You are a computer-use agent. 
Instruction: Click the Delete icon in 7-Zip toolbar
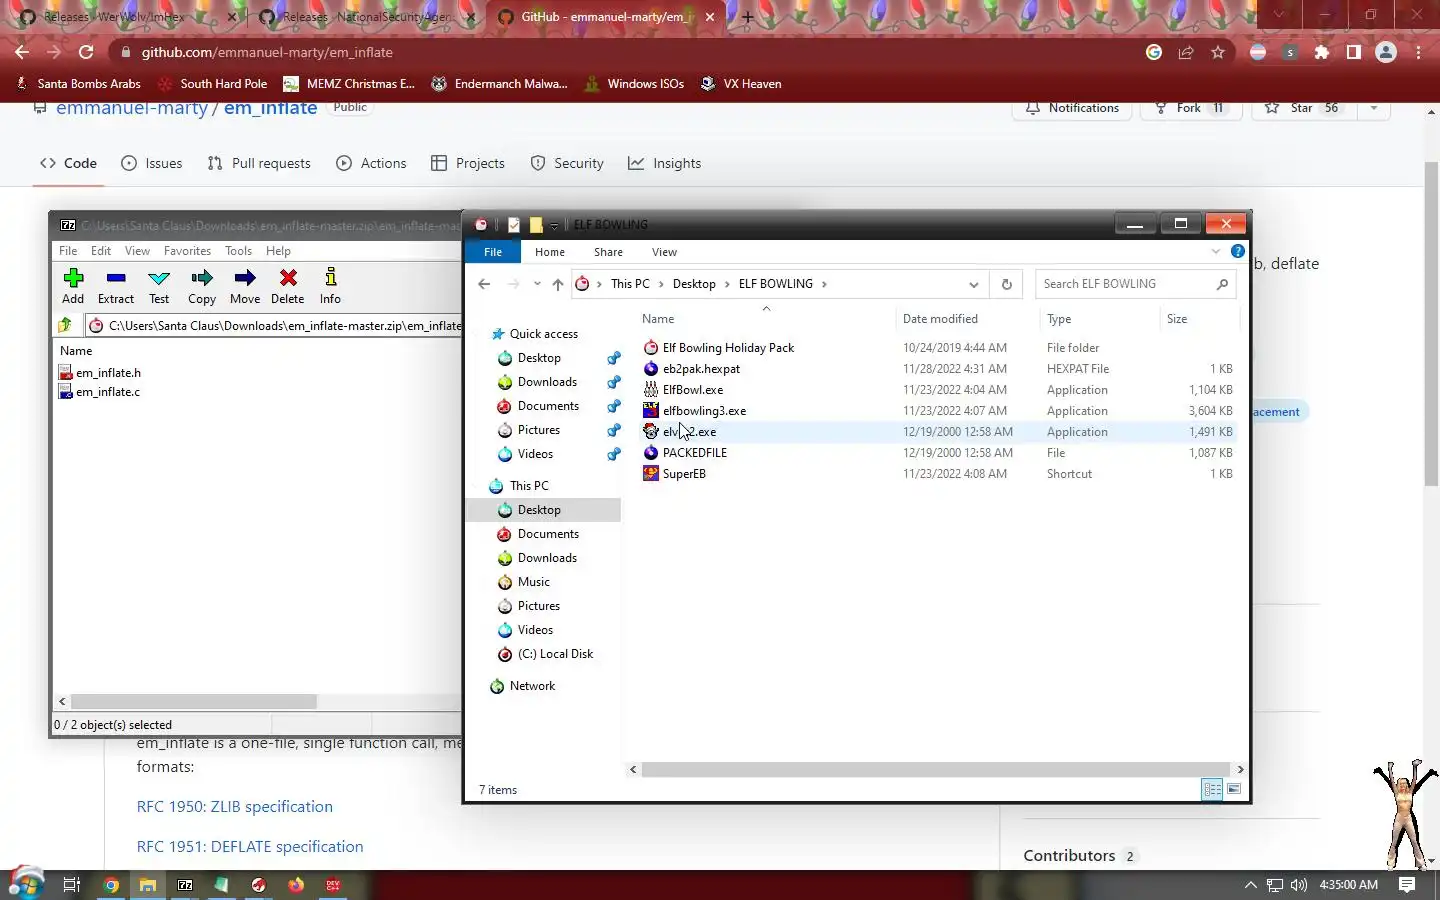tap(288, 286)
